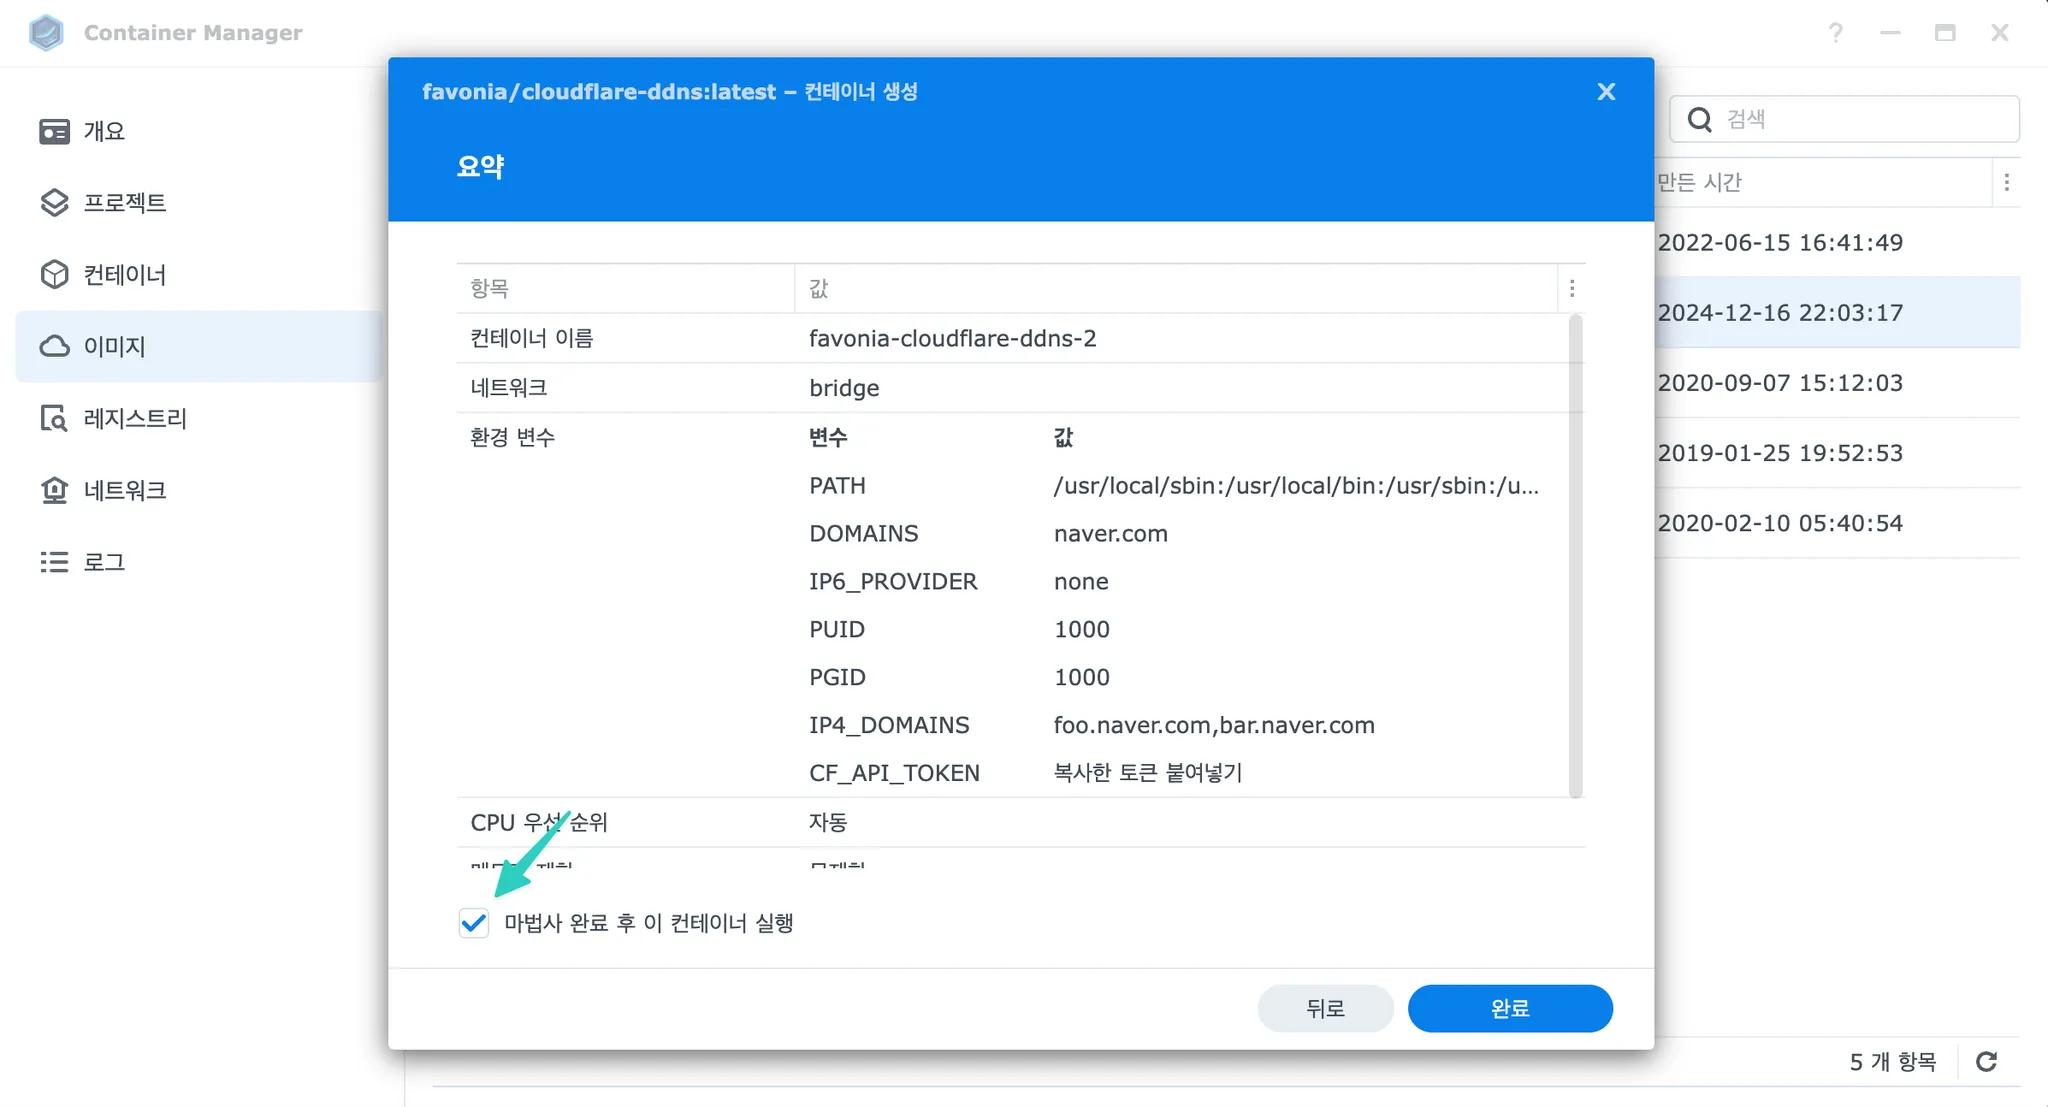Open the help question mark icon
2048x1107 pixels.
(1835, 33)
